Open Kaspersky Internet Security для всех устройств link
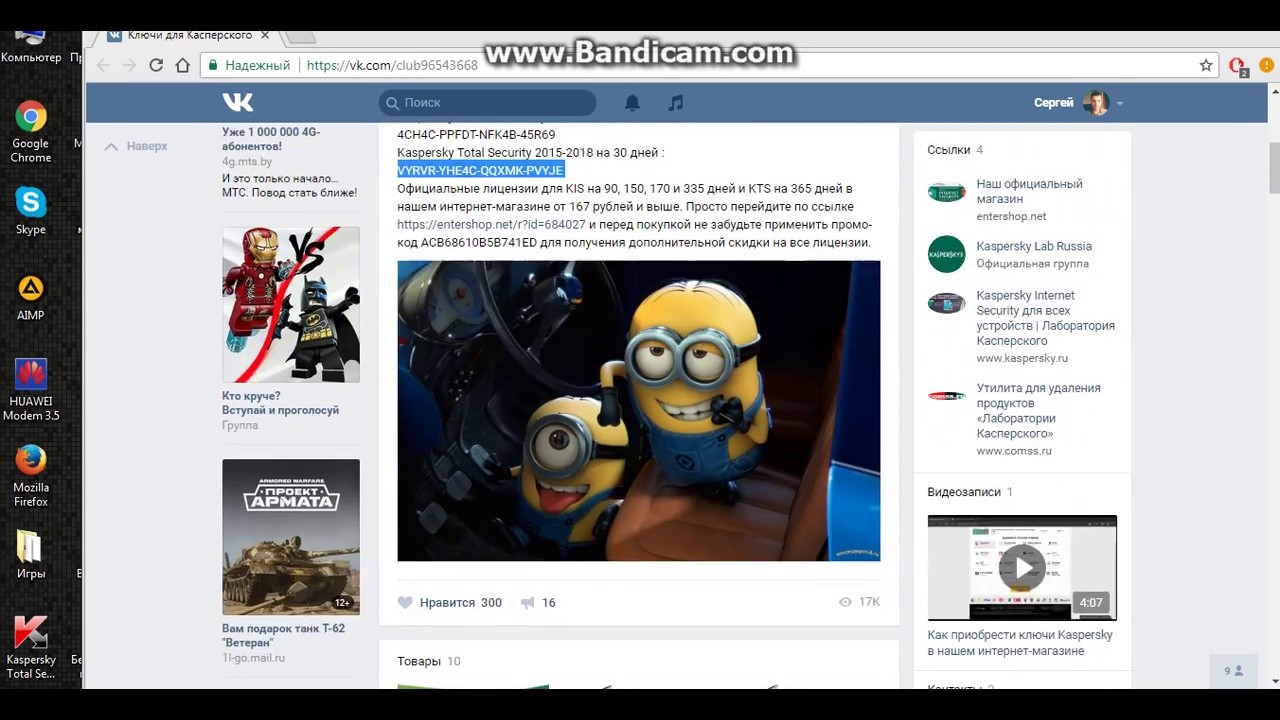The image size is (1280, 720). click(x=1045, y=318)
